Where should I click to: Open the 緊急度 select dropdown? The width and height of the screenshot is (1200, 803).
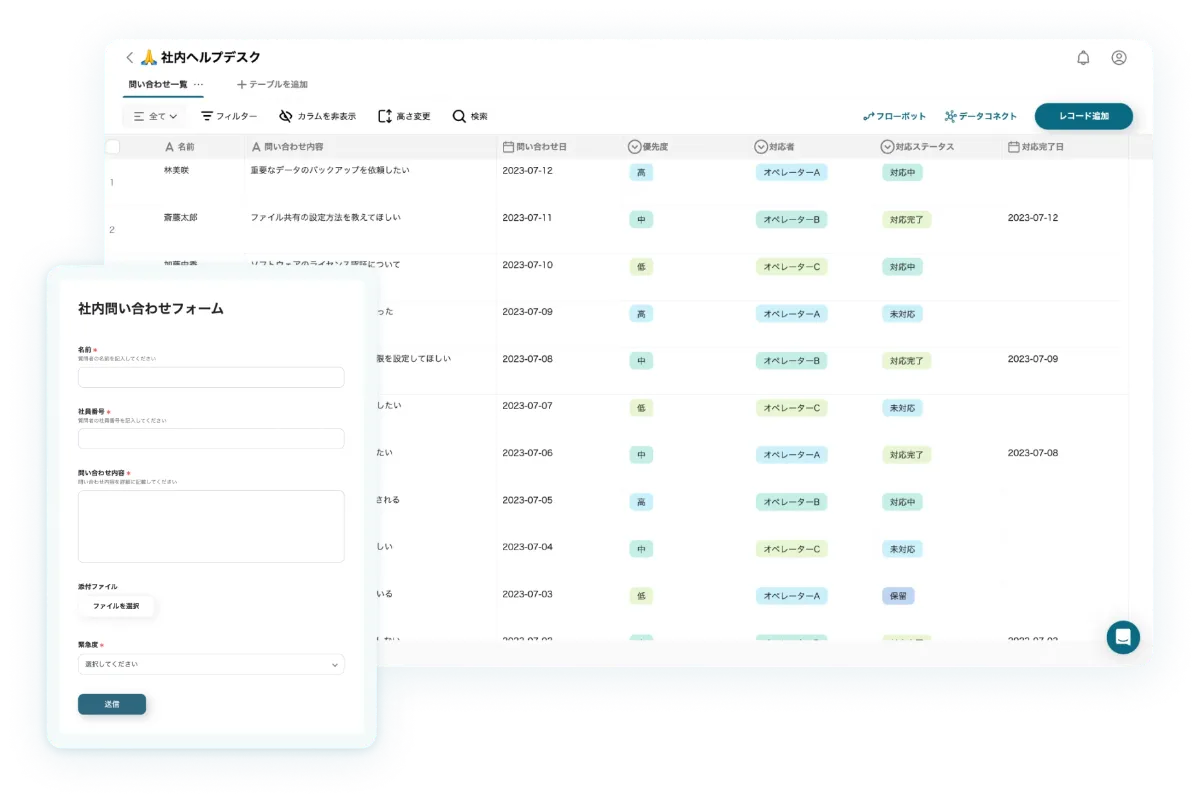[x=211, y=664]
